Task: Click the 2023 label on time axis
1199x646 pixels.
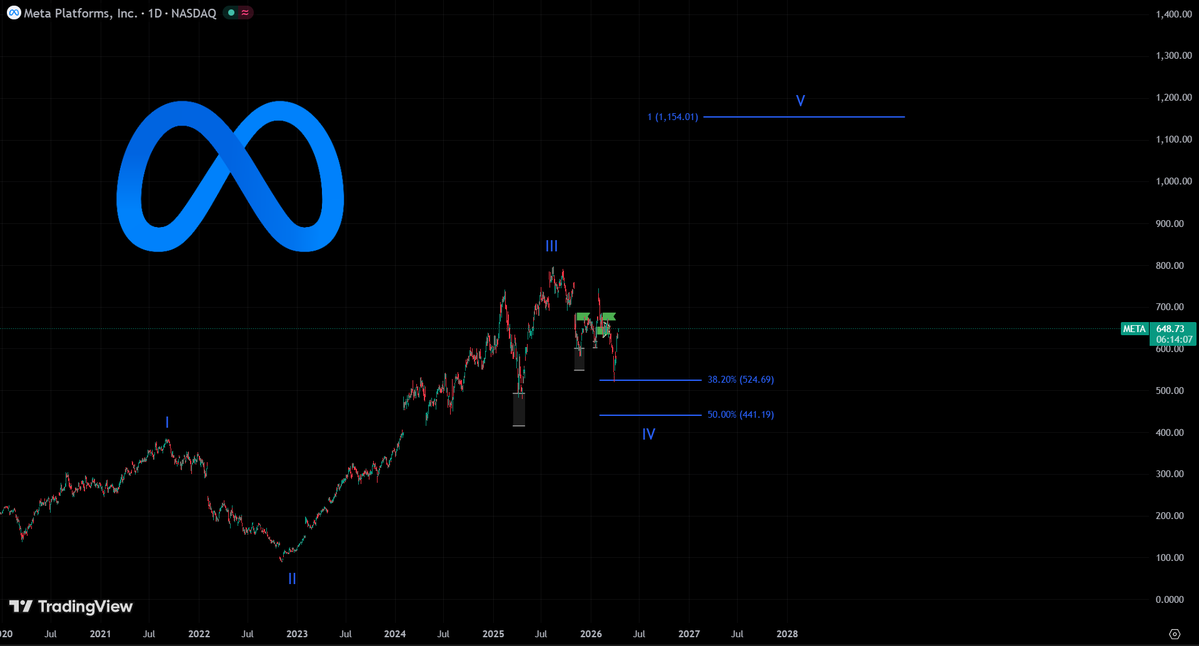Action: coord(297,634)
